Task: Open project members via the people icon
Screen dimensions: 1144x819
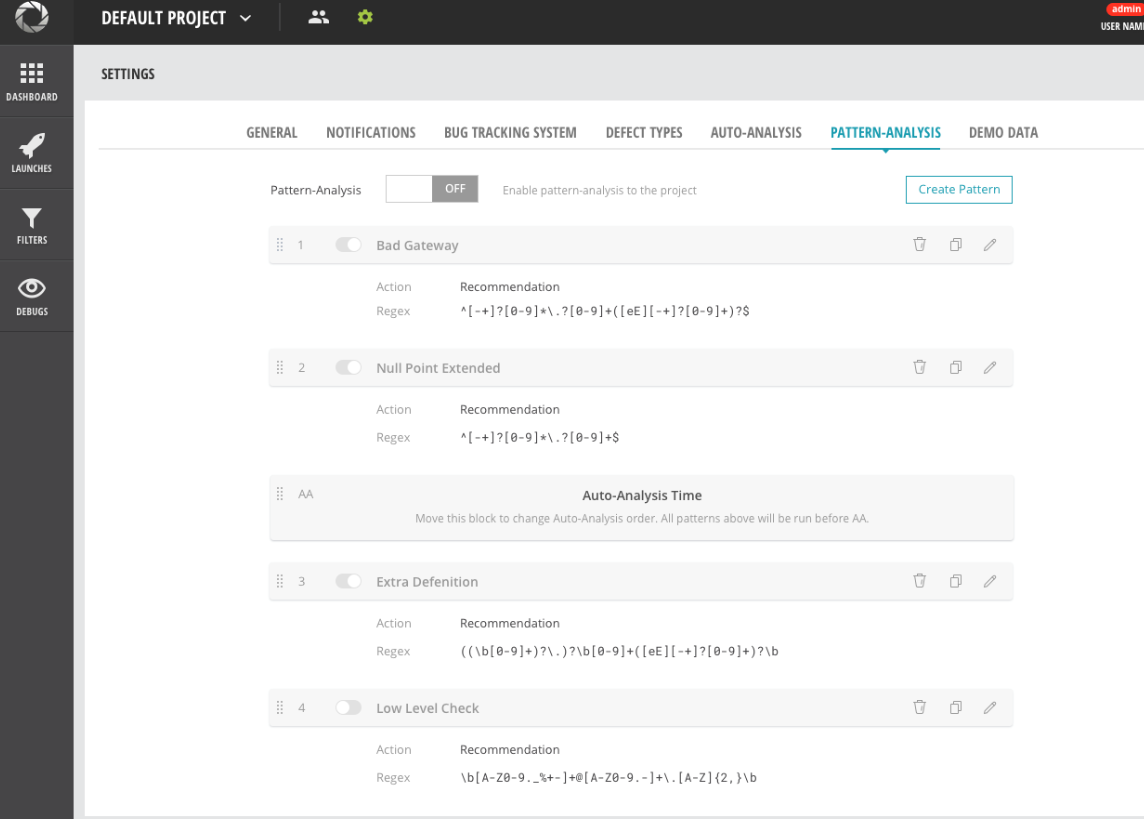Action: pyautogui.click(x=318, y=17)
